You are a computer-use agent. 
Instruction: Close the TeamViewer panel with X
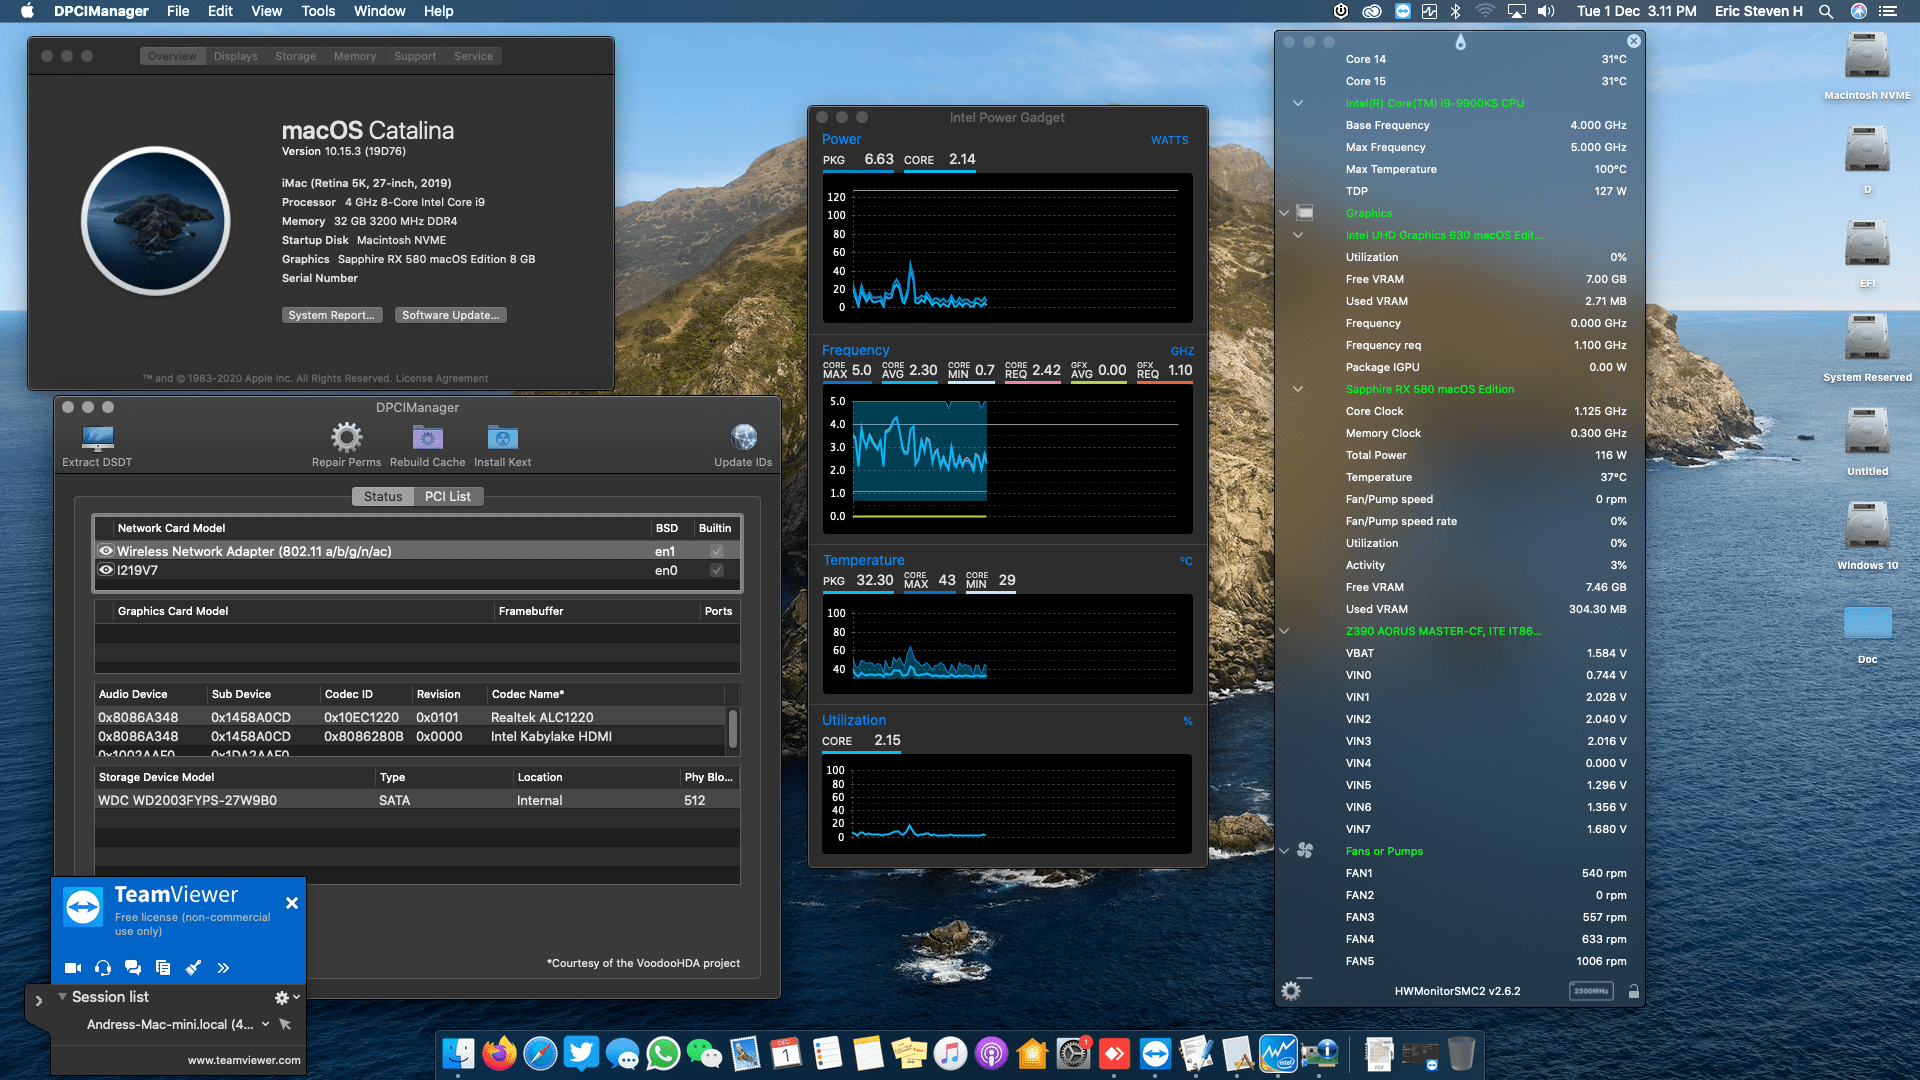click(292, 903)
